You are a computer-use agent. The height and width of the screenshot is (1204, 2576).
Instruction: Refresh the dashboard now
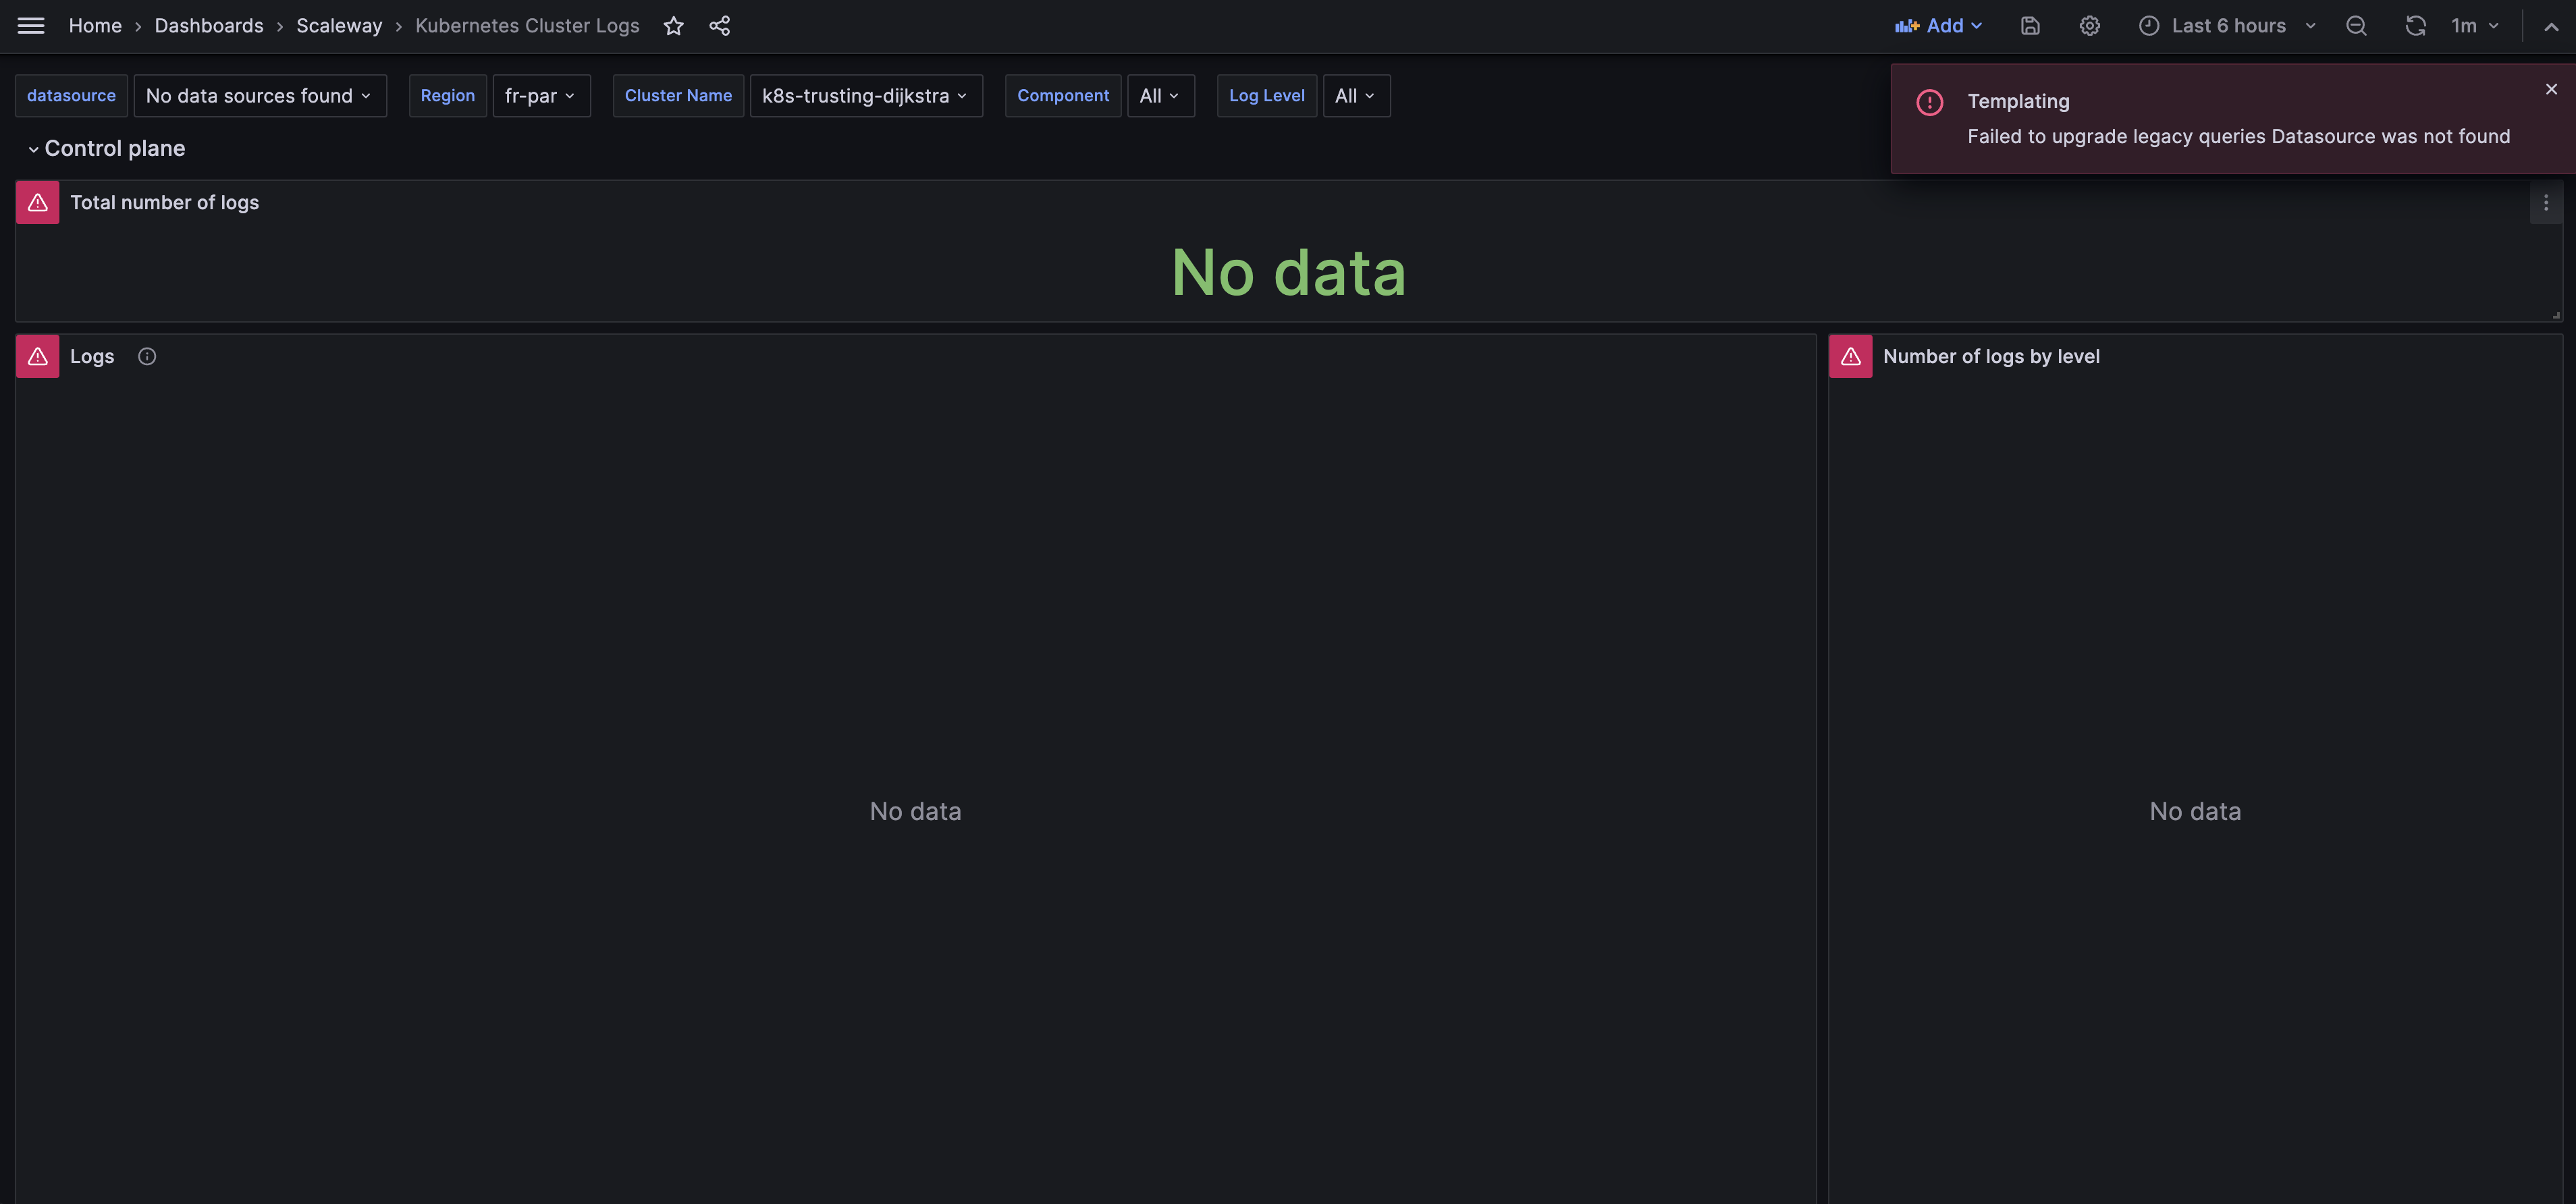click(2415, 26)
